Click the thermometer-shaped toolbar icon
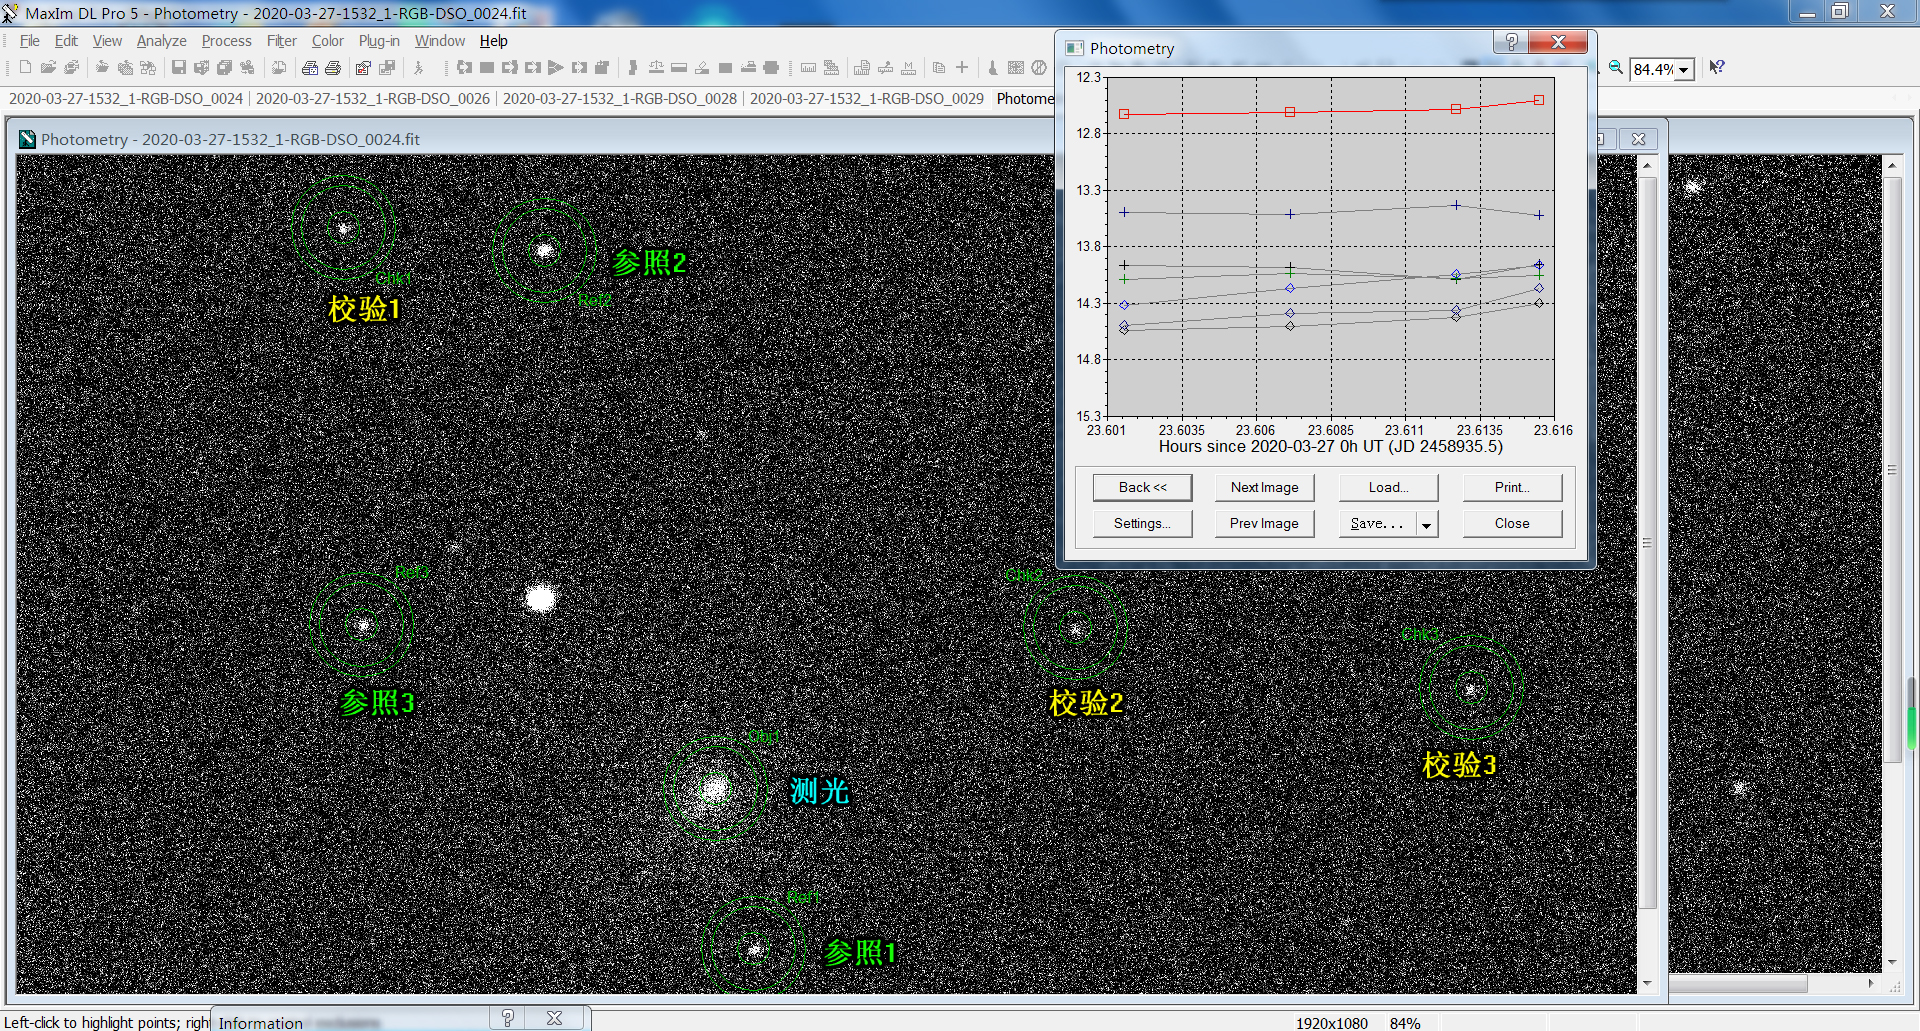Screen dimensions: 1920x1031 point(993,68)
